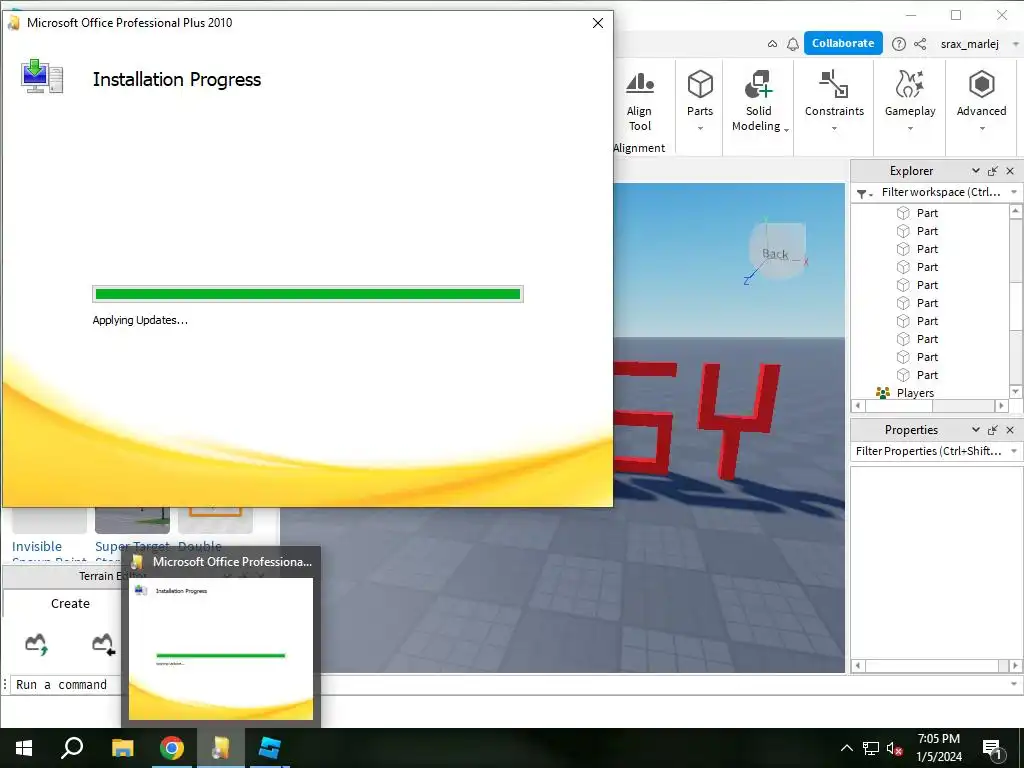Open the srax_marlej account menu
This screenshot has height=768, width=1024.
[x=978, y=44]
